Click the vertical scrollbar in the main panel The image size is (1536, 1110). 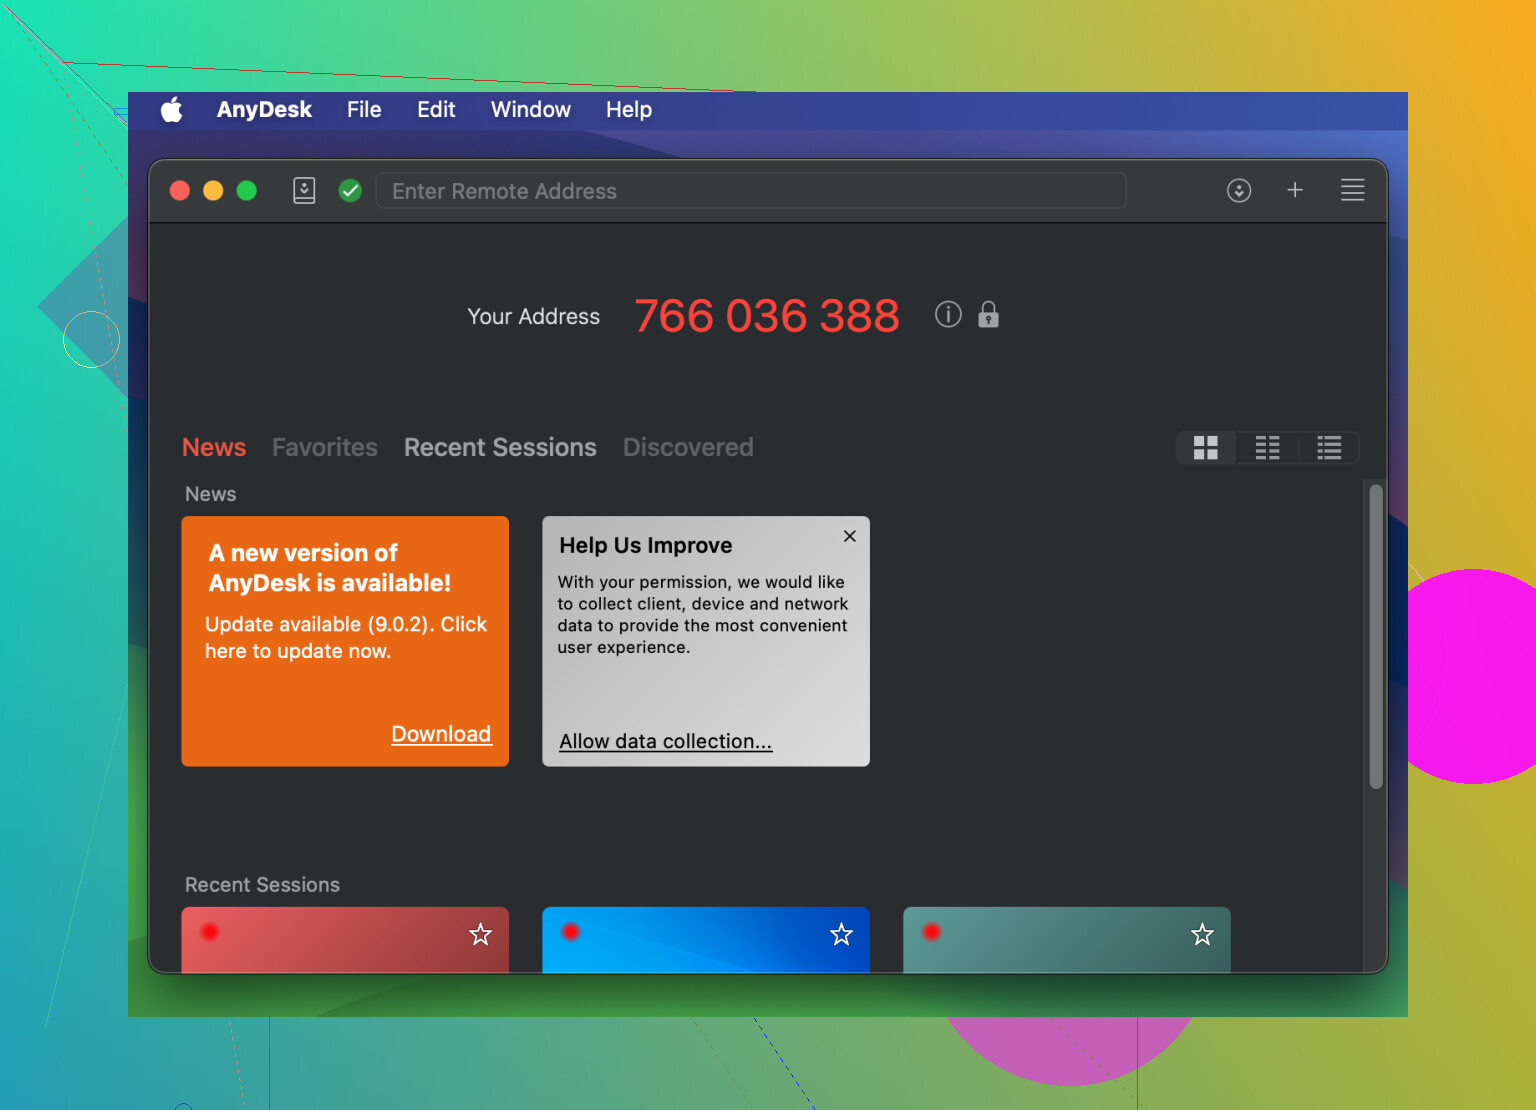click(x=1376, y=637)
